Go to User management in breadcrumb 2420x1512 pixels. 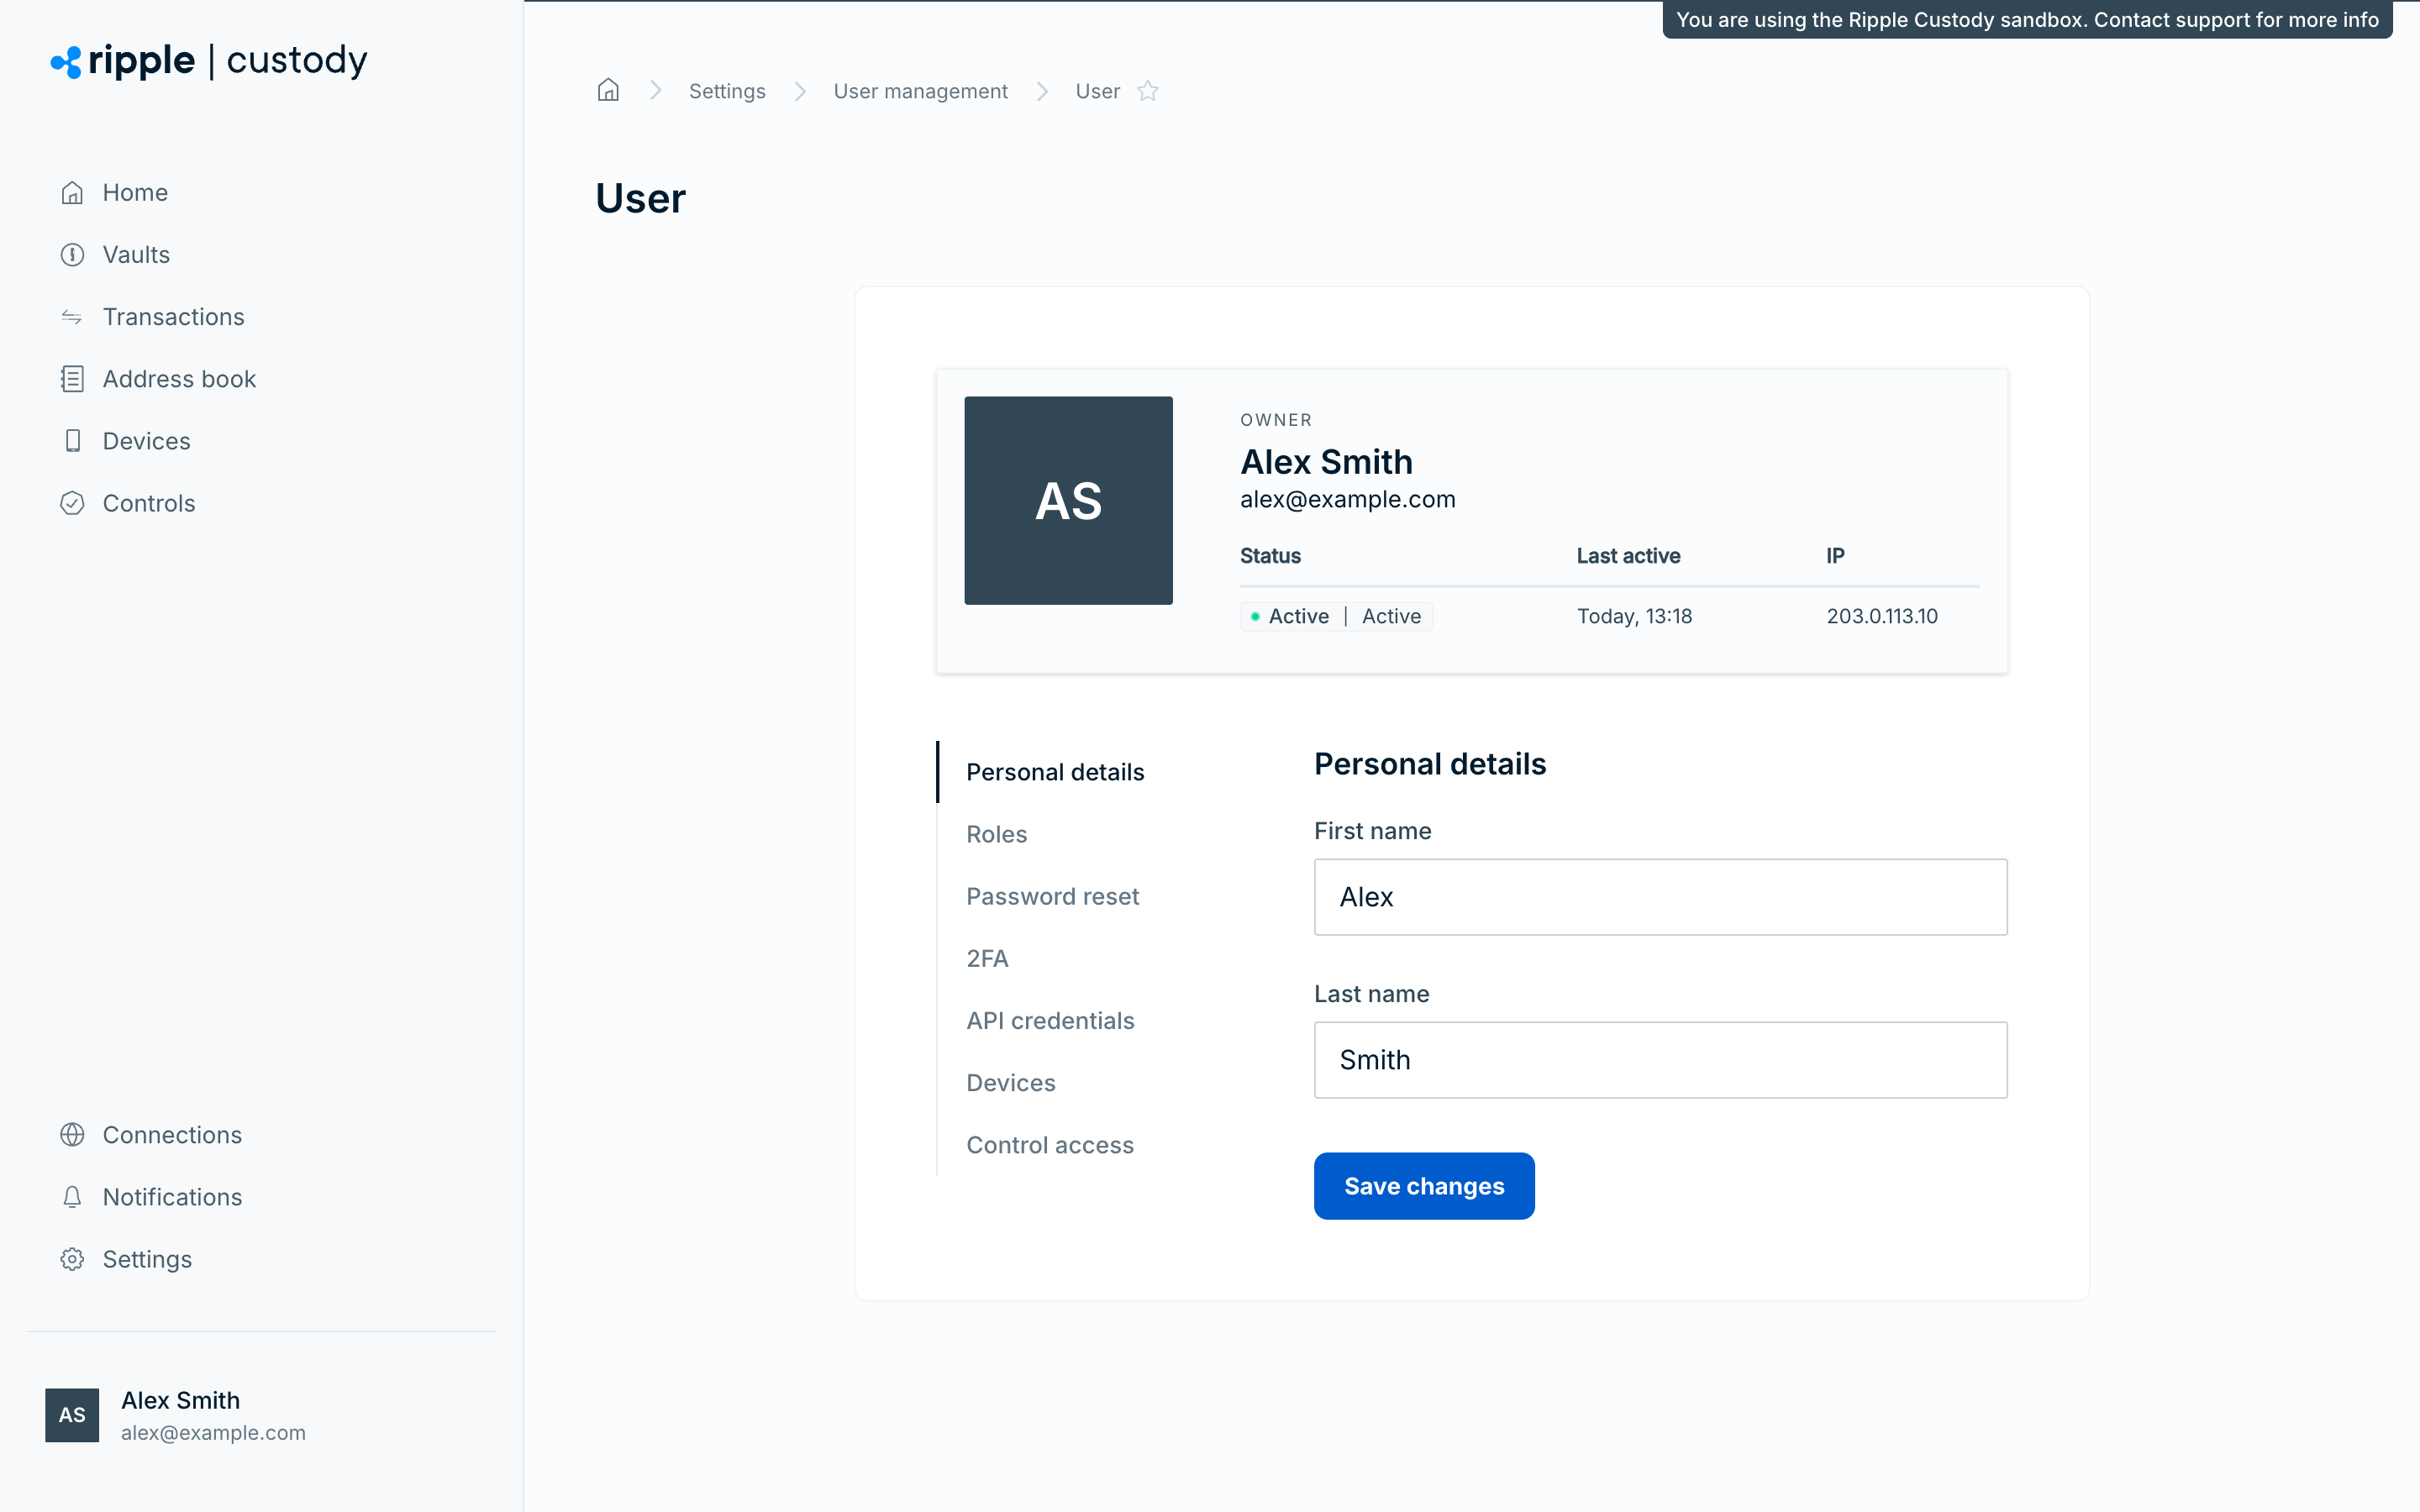[x=920, y=91]
